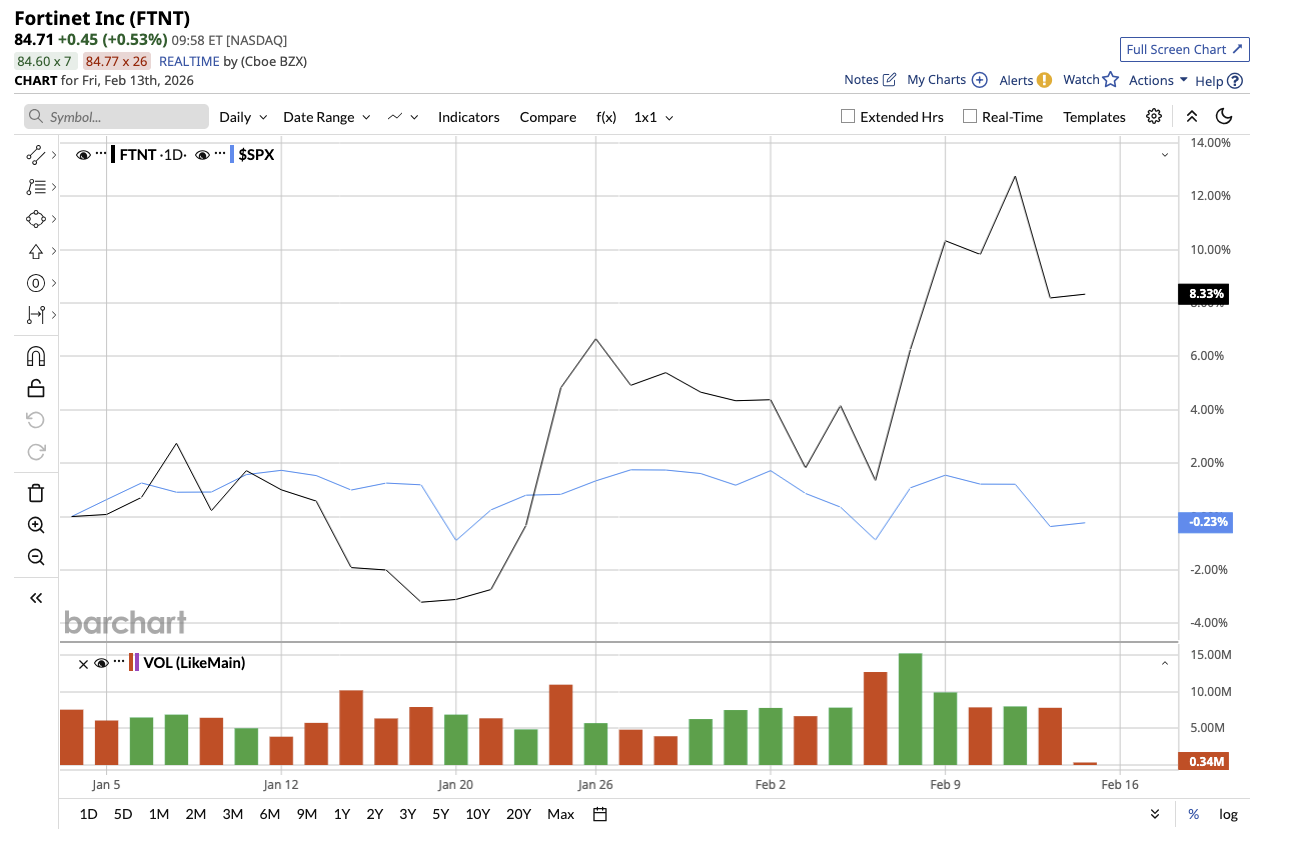This screenshot has height=864, width=1298.
Task: Toggle percent scale mode
Action: point(1194,814)
